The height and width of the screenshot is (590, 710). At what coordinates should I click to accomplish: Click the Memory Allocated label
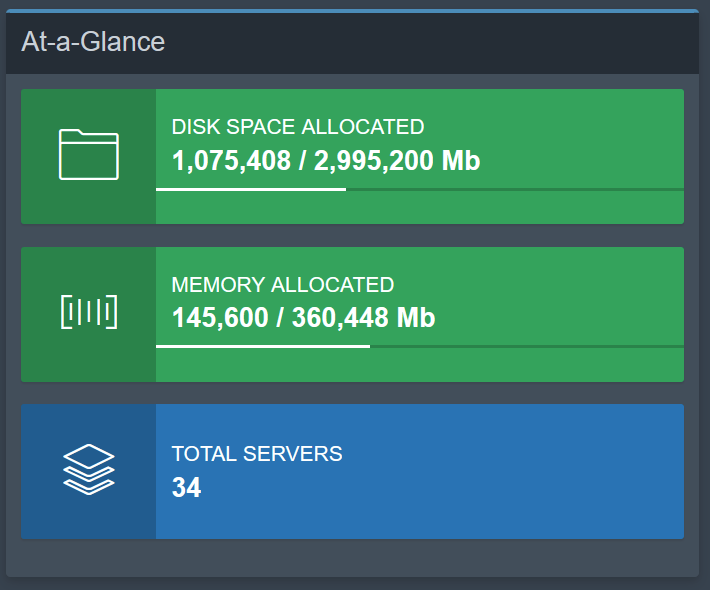point(283,285)
